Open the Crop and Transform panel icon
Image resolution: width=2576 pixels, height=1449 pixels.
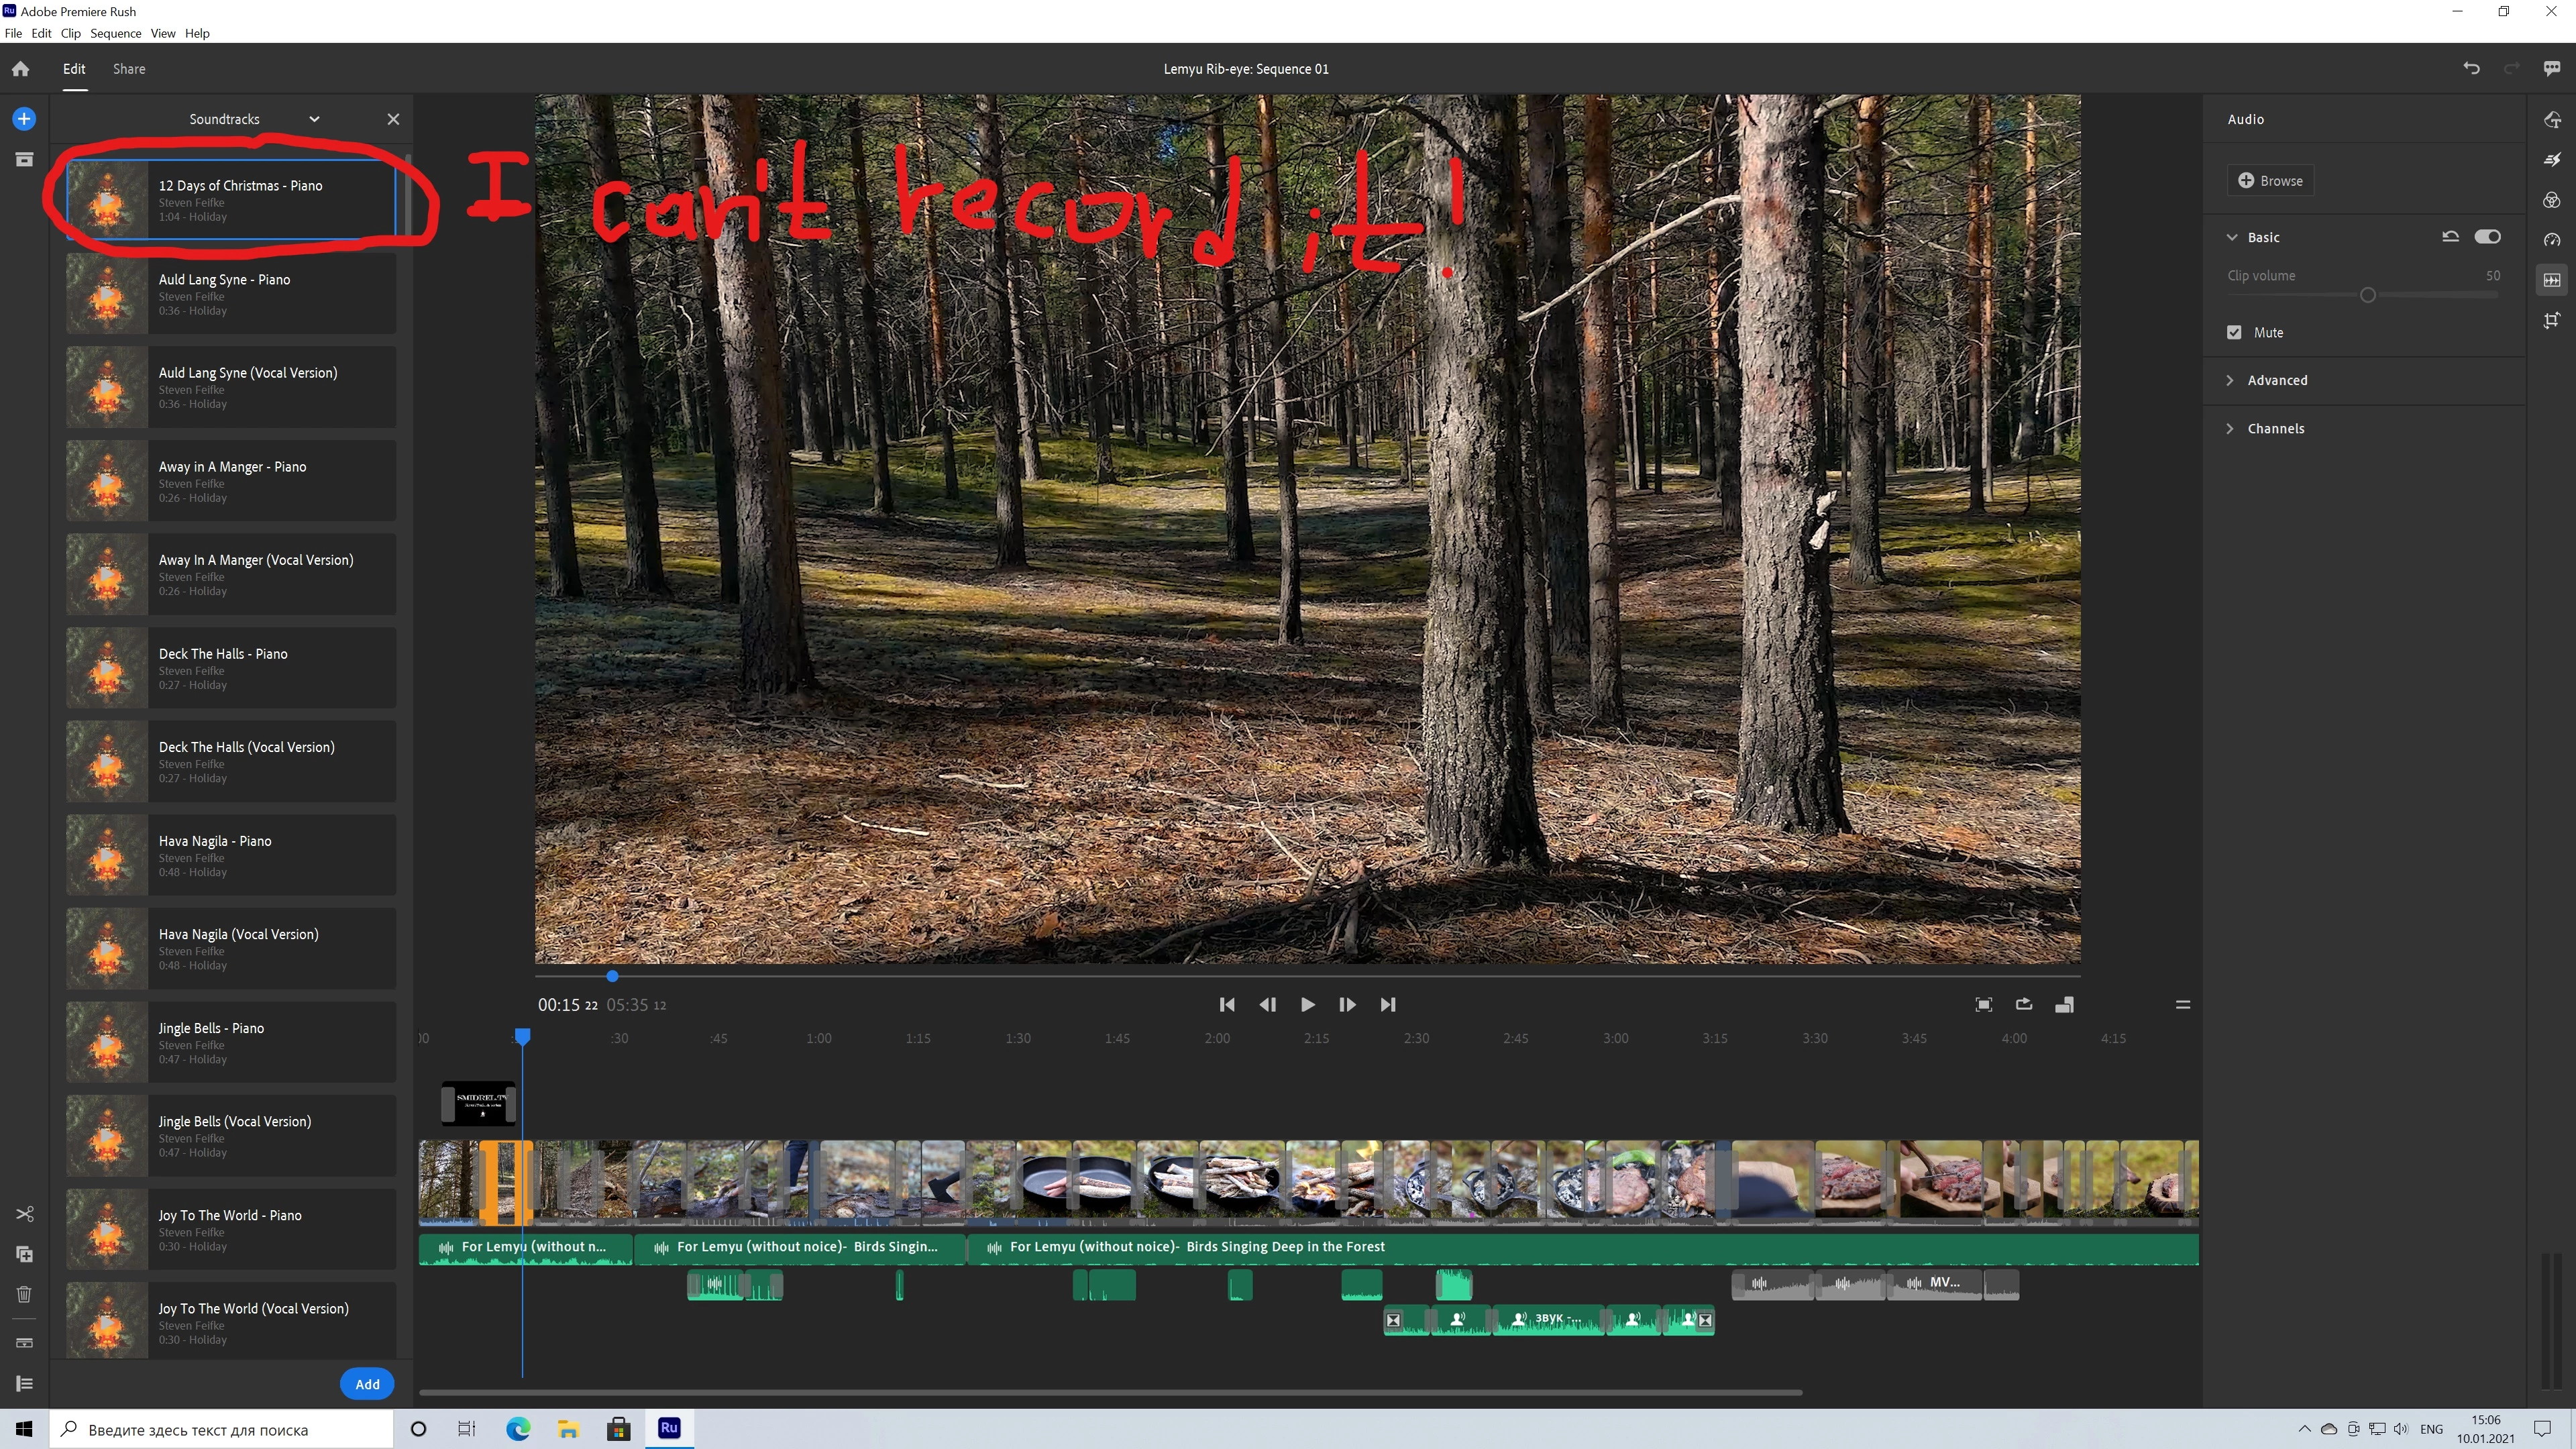coord(2552,320)
